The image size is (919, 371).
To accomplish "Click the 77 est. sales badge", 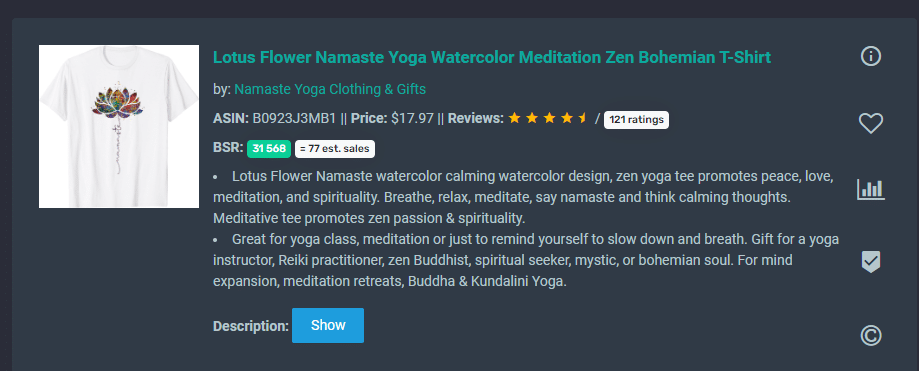I will click(335, 149).
